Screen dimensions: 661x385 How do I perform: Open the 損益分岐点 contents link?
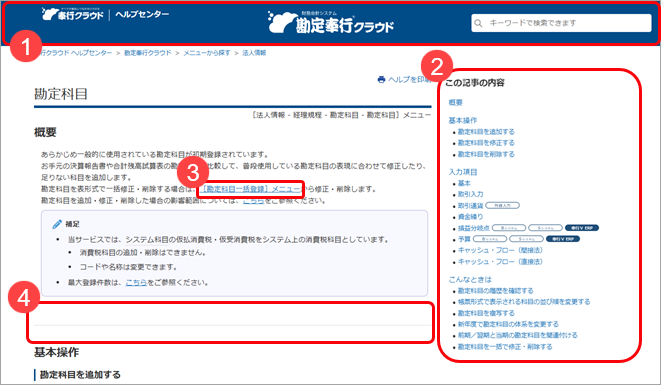(x=474, y=228)
